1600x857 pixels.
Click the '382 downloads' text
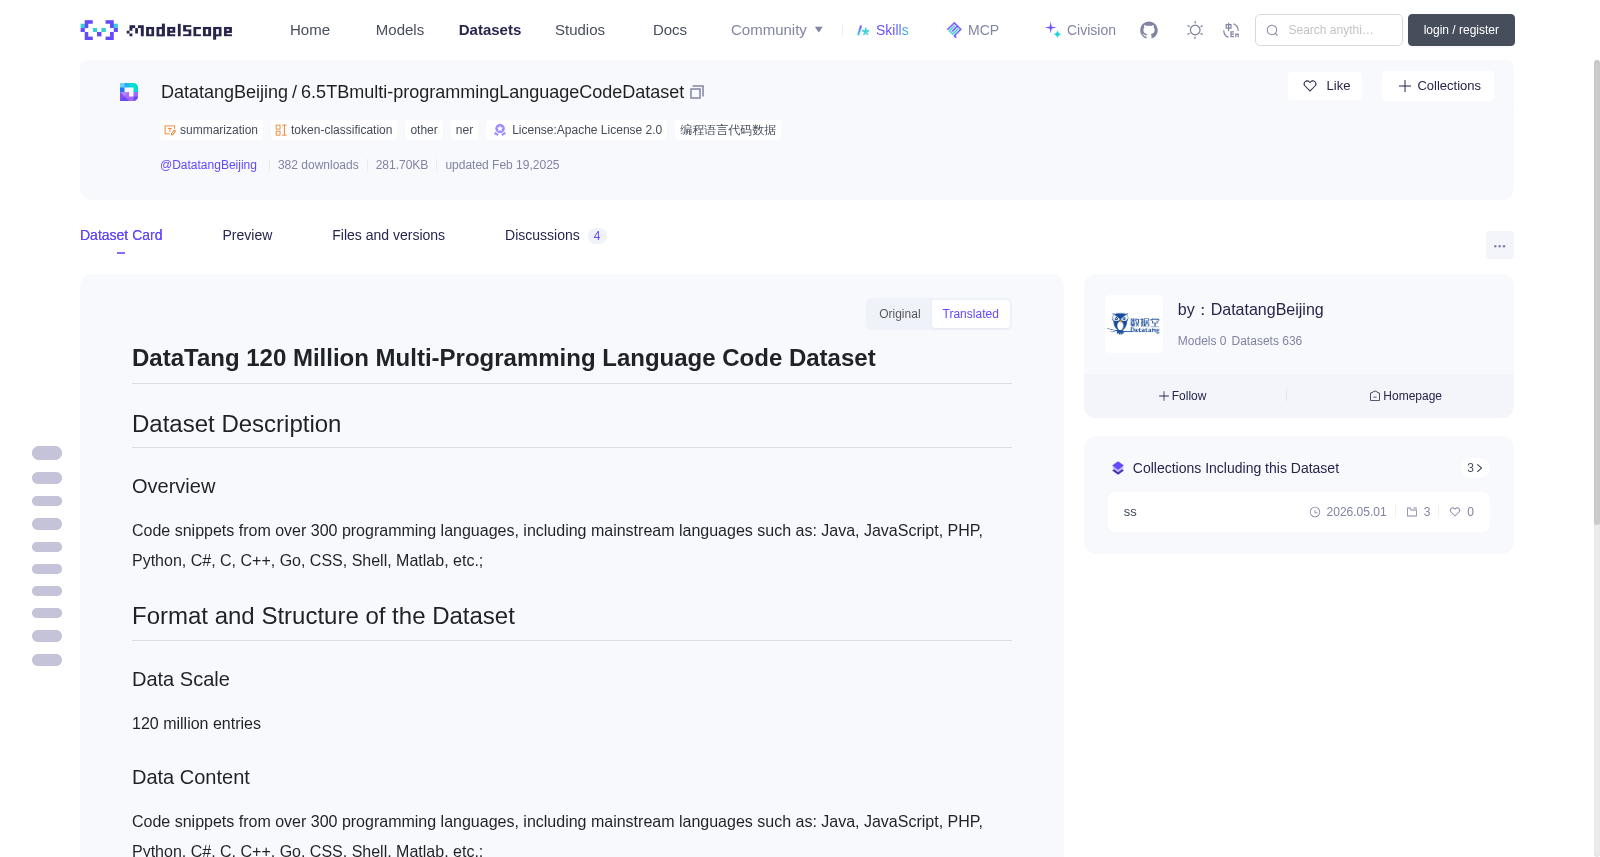point(318,165)
